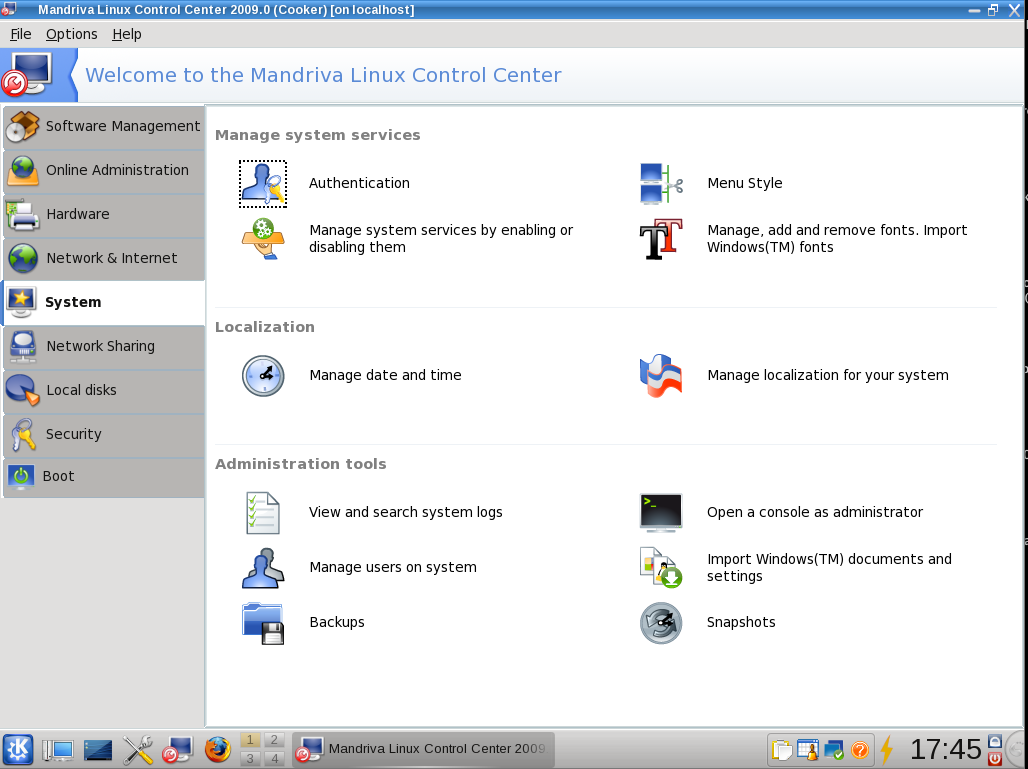Switch to virtual desktop 2 in pager

point(273,741)
